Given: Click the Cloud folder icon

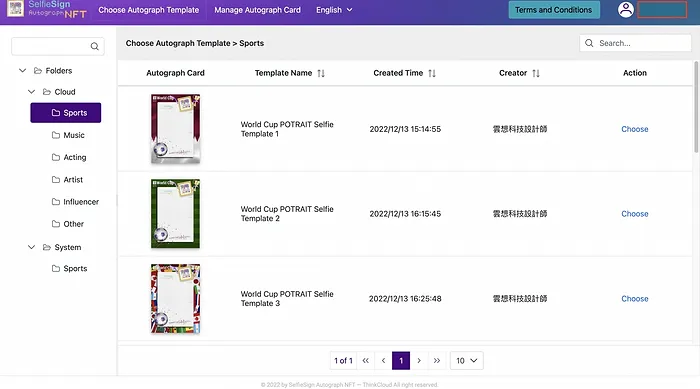Looking at the screenshot, I should [x=46, y=92].
